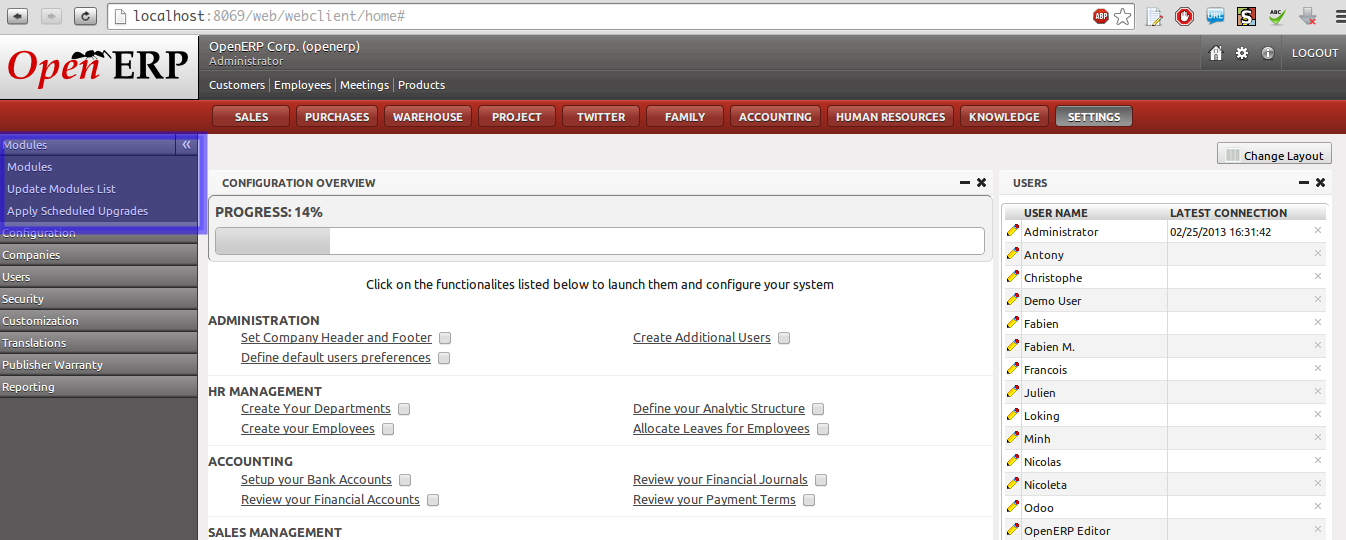Click the Change Layout button

pos(1274,155)
